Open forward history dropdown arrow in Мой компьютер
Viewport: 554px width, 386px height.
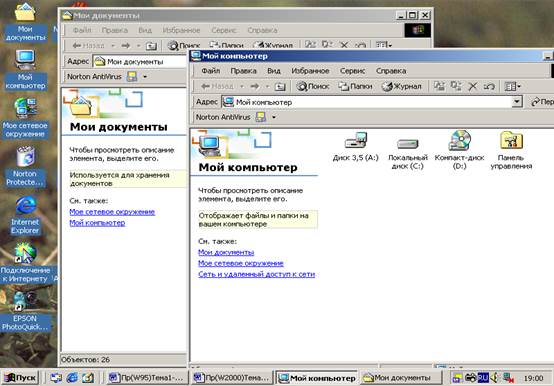click(x=267, y=86)
